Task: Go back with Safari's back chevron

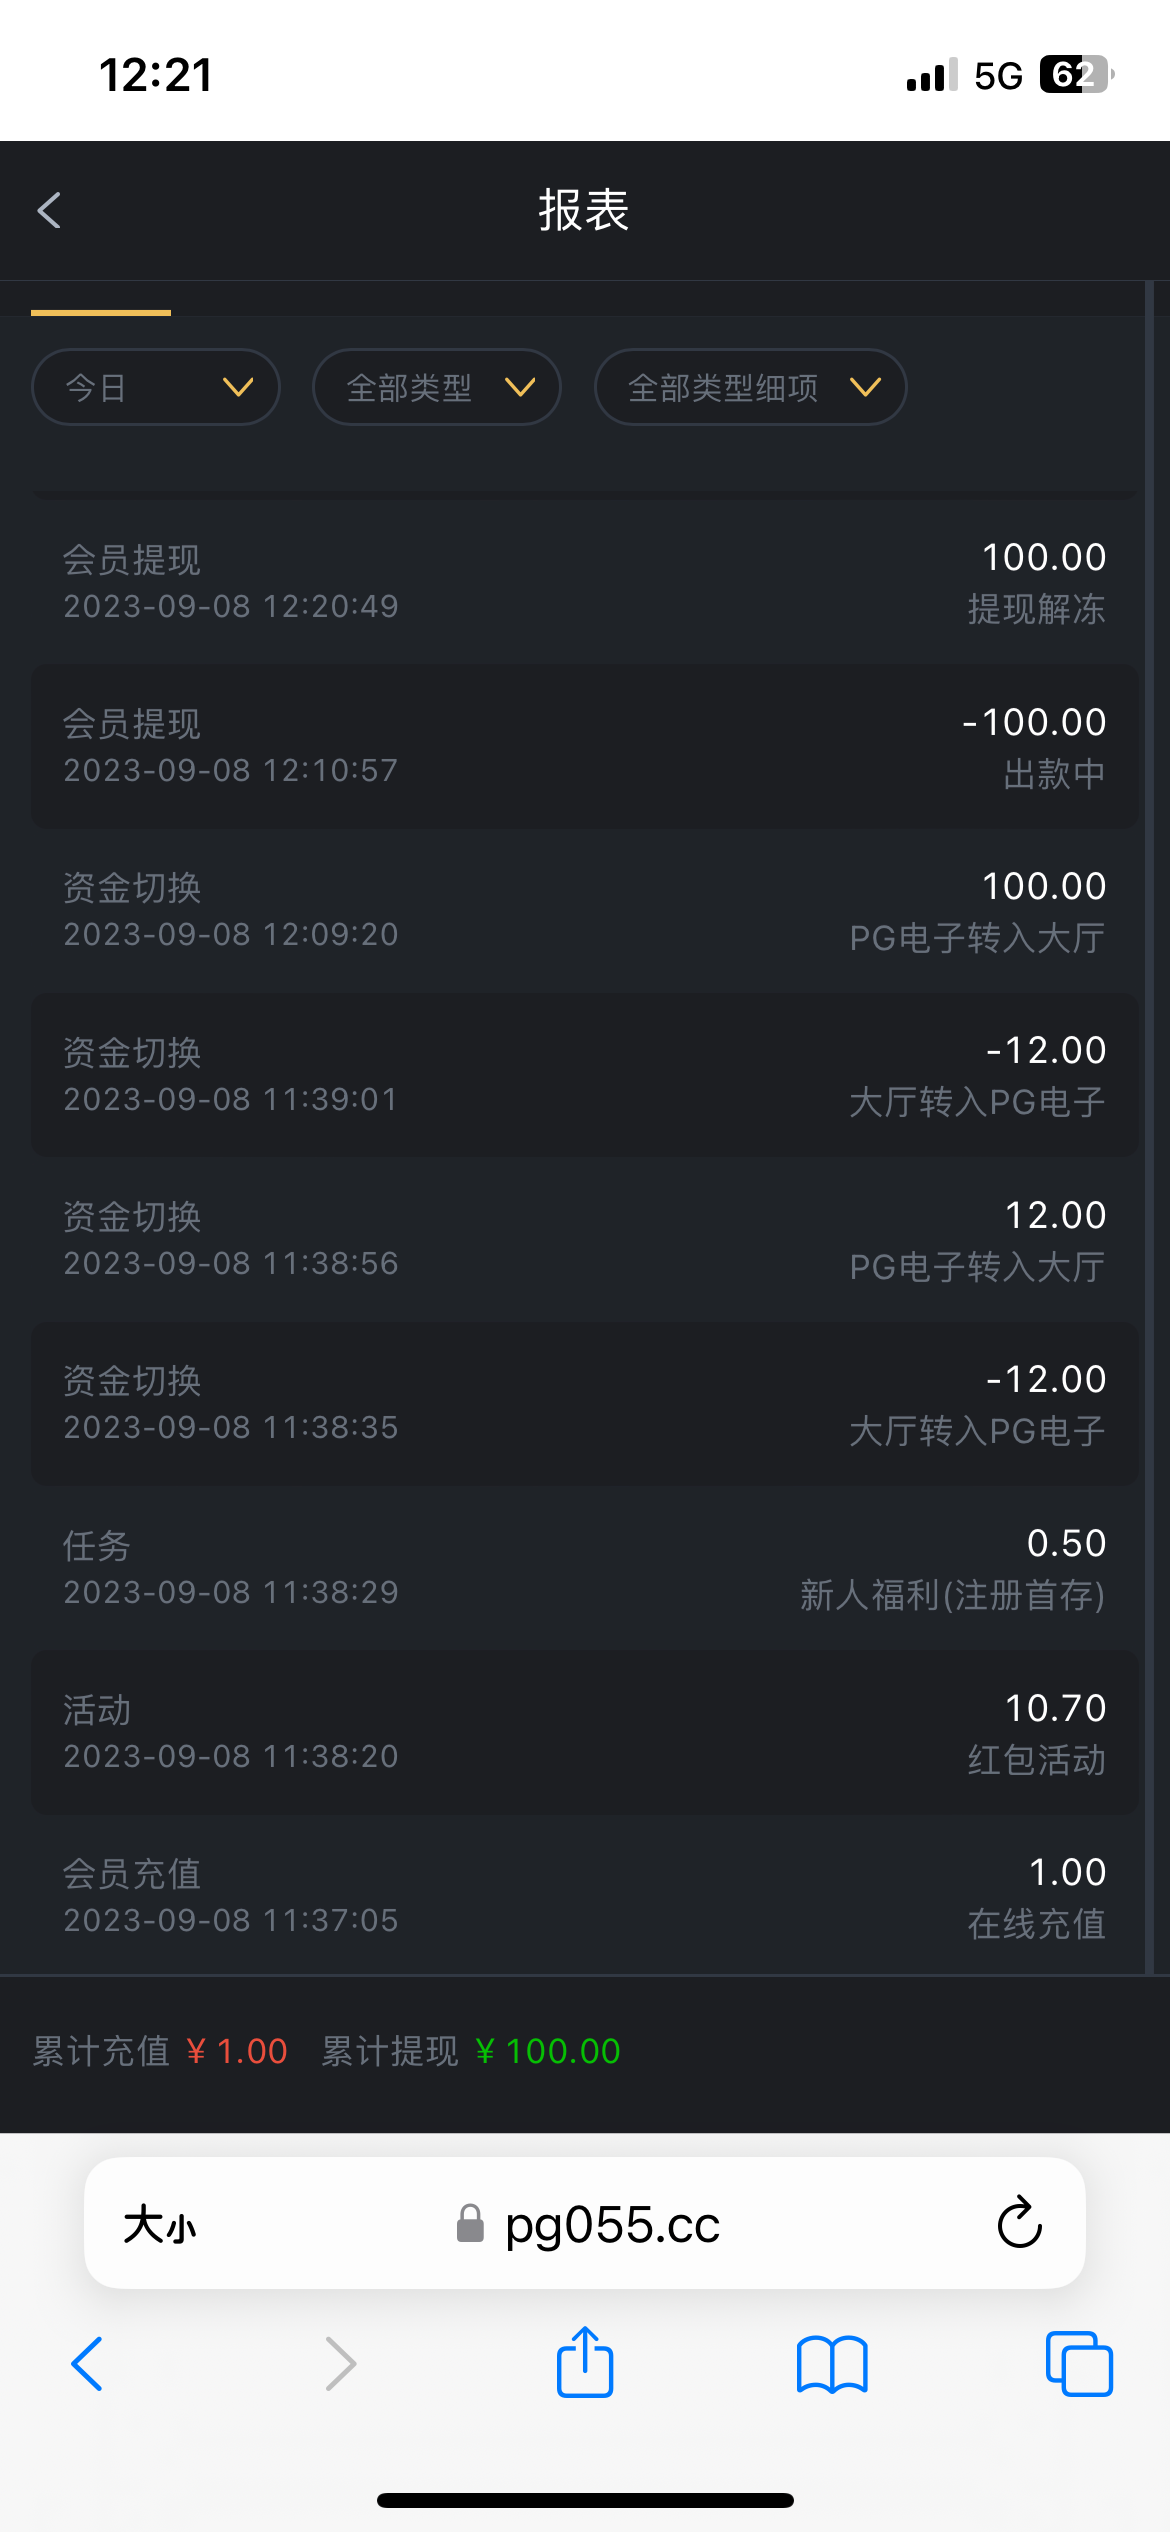Action: [x=87, y=2365]
